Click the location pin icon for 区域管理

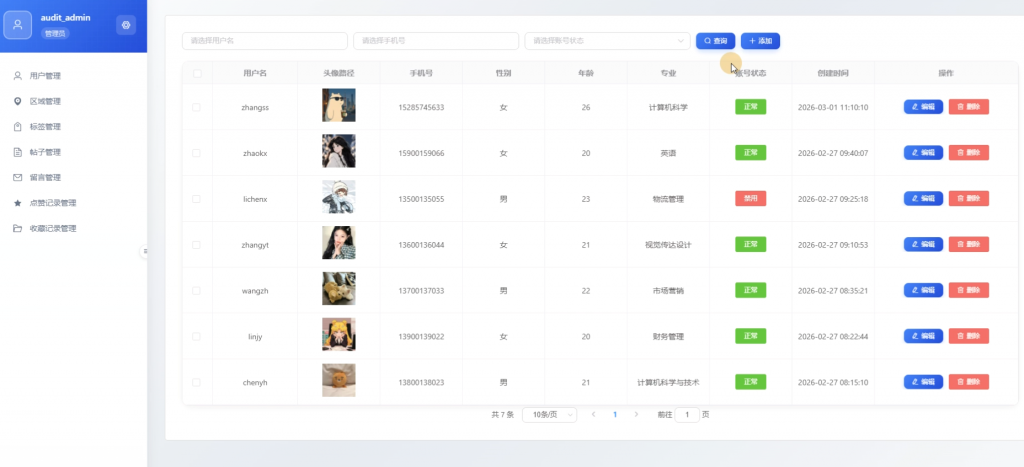tap(18, 101)
